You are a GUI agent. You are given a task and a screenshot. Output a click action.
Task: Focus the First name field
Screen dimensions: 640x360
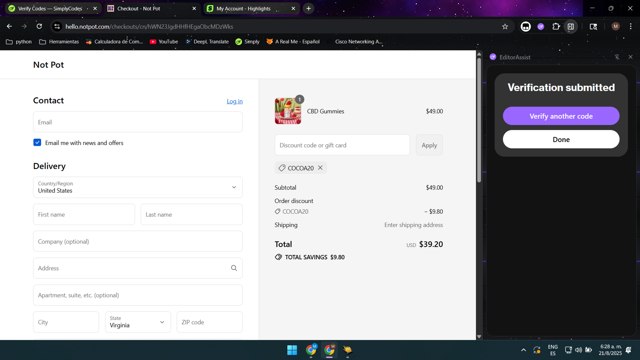[x=84, y=214]
